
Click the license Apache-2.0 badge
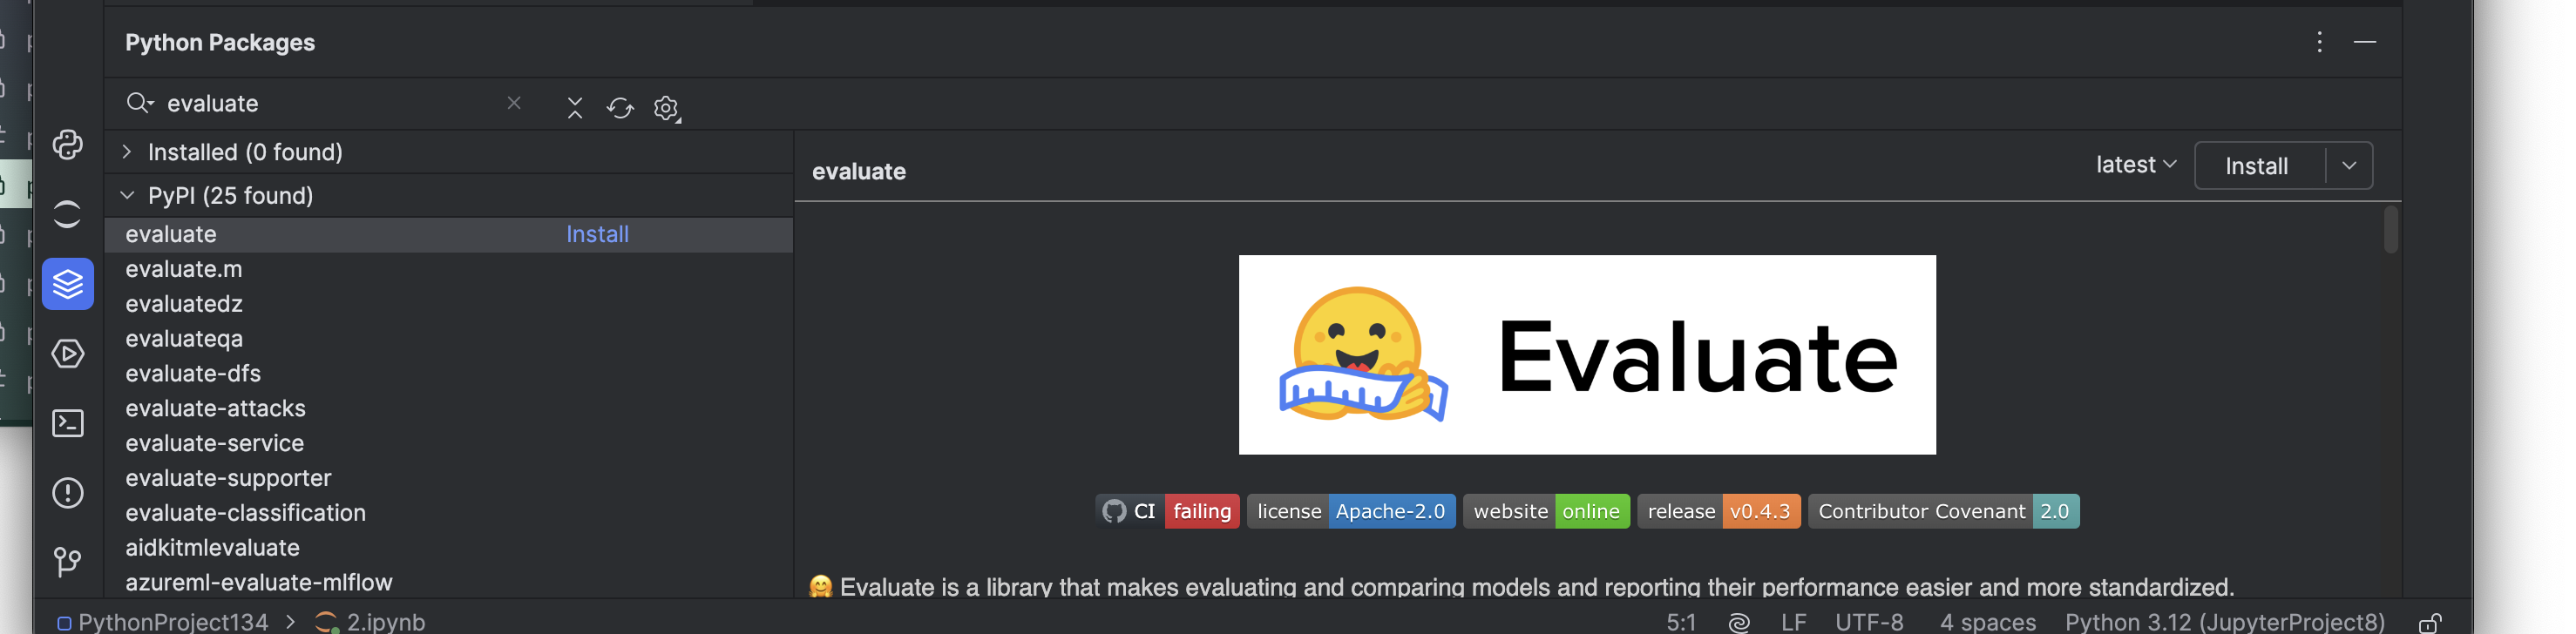point(1351,511)
